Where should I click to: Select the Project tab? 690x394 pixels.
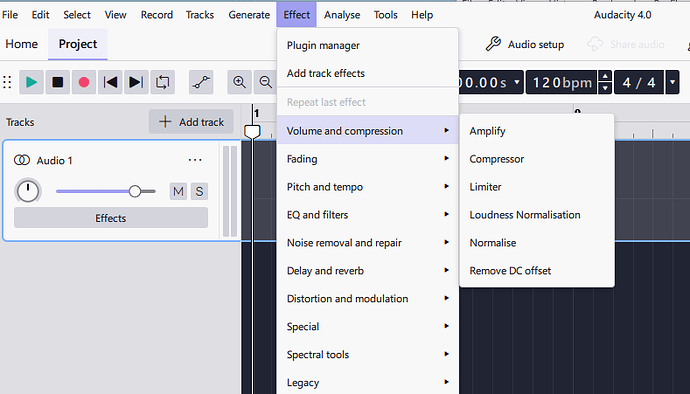(x=78, y=44)
